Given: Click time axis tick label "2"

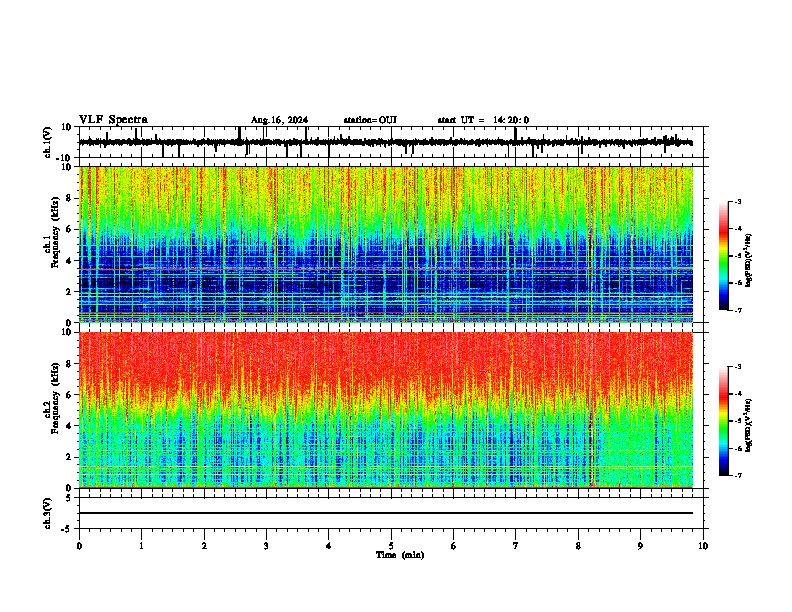Looking at the screenshot, I should (x=204, y=546).
